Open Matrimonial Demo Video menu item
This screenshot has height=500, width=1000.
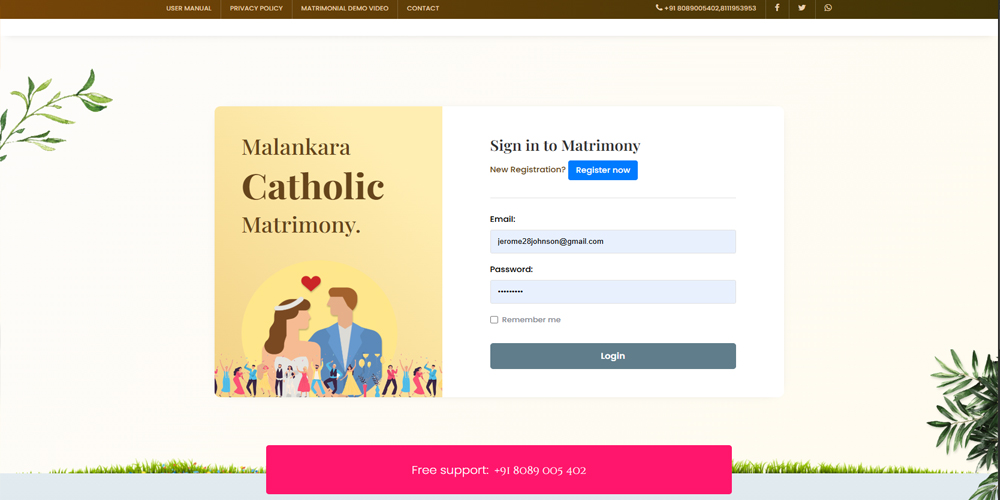coord(344,8)
